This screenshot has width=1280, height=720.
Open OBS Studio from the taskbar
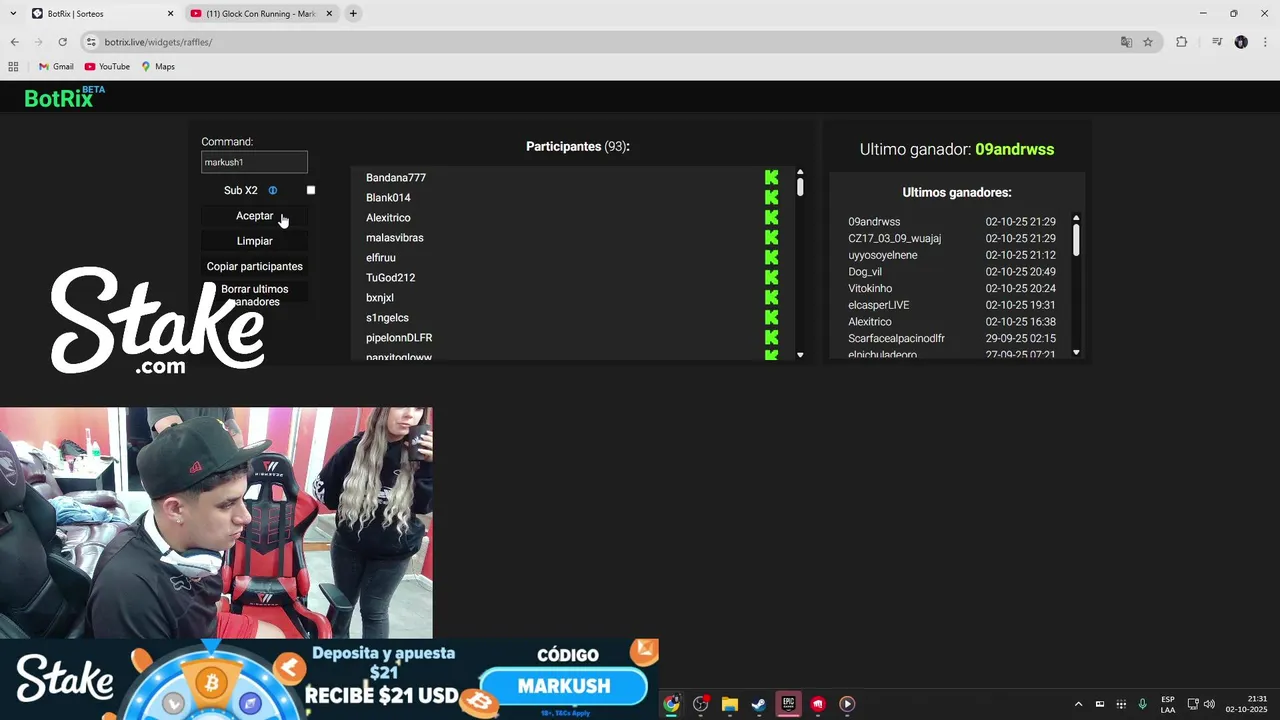(700, 704)
